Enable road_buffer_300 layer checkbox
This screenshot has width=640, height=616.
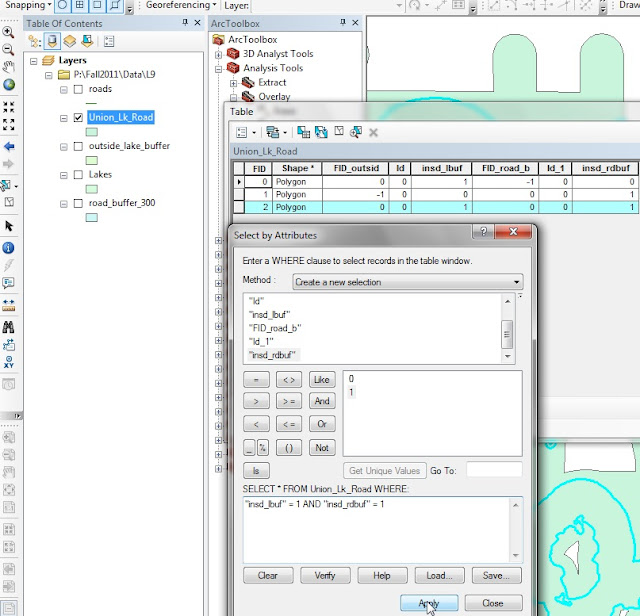tap(78, 203)
